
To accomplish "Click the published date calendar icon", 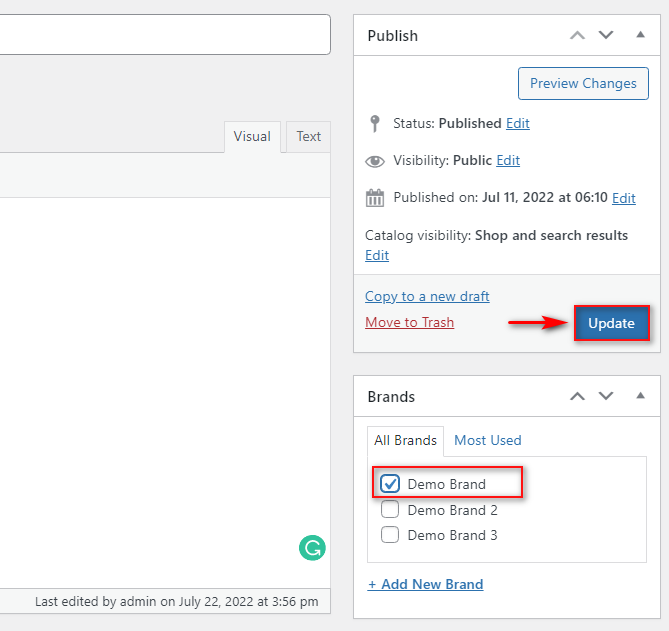I will click(375, 198).
